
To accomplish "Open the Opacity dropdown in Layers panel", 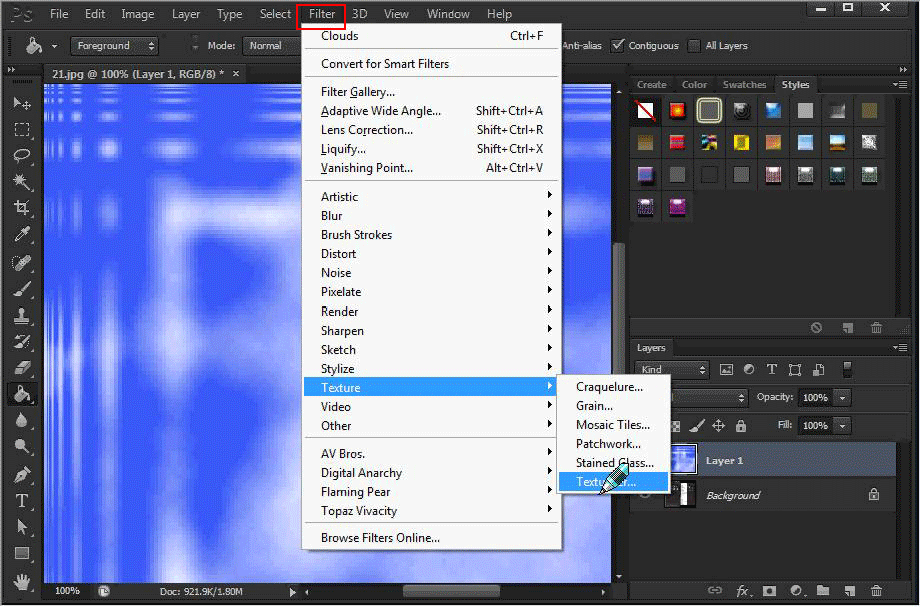I will 843,398.
